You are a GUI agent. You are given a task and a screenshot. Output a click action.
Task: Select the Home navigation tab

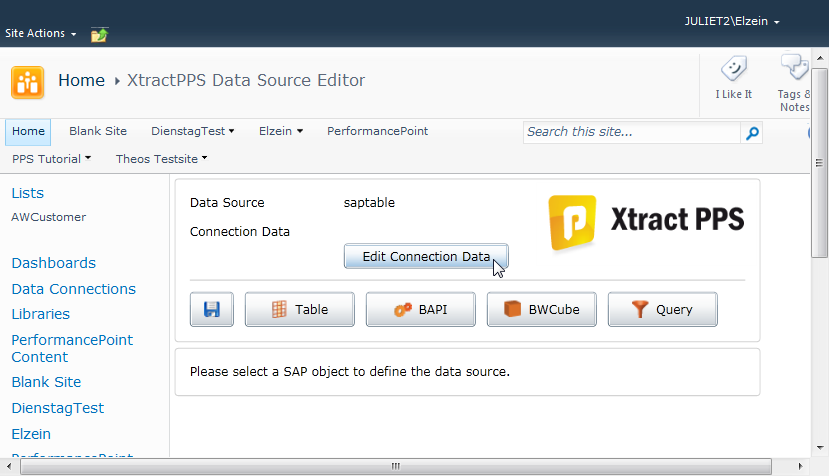pos(28,132)
